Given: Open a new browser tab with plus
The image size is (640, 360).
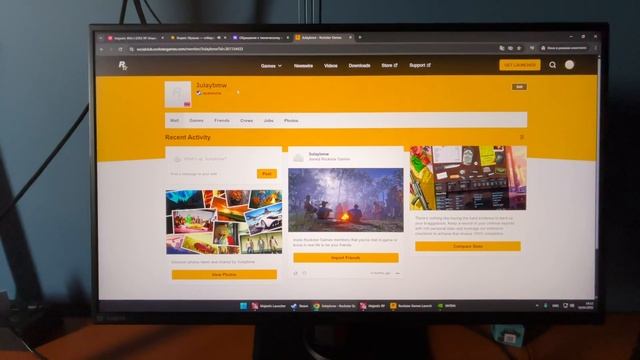Looking at the screenshot, I should pyautogui.click(x=360, y=37).
